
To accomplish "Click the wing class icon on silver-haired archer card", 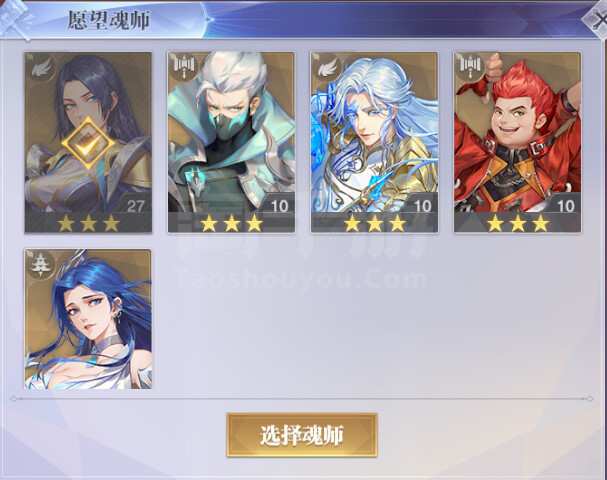I will click(328, 68).
